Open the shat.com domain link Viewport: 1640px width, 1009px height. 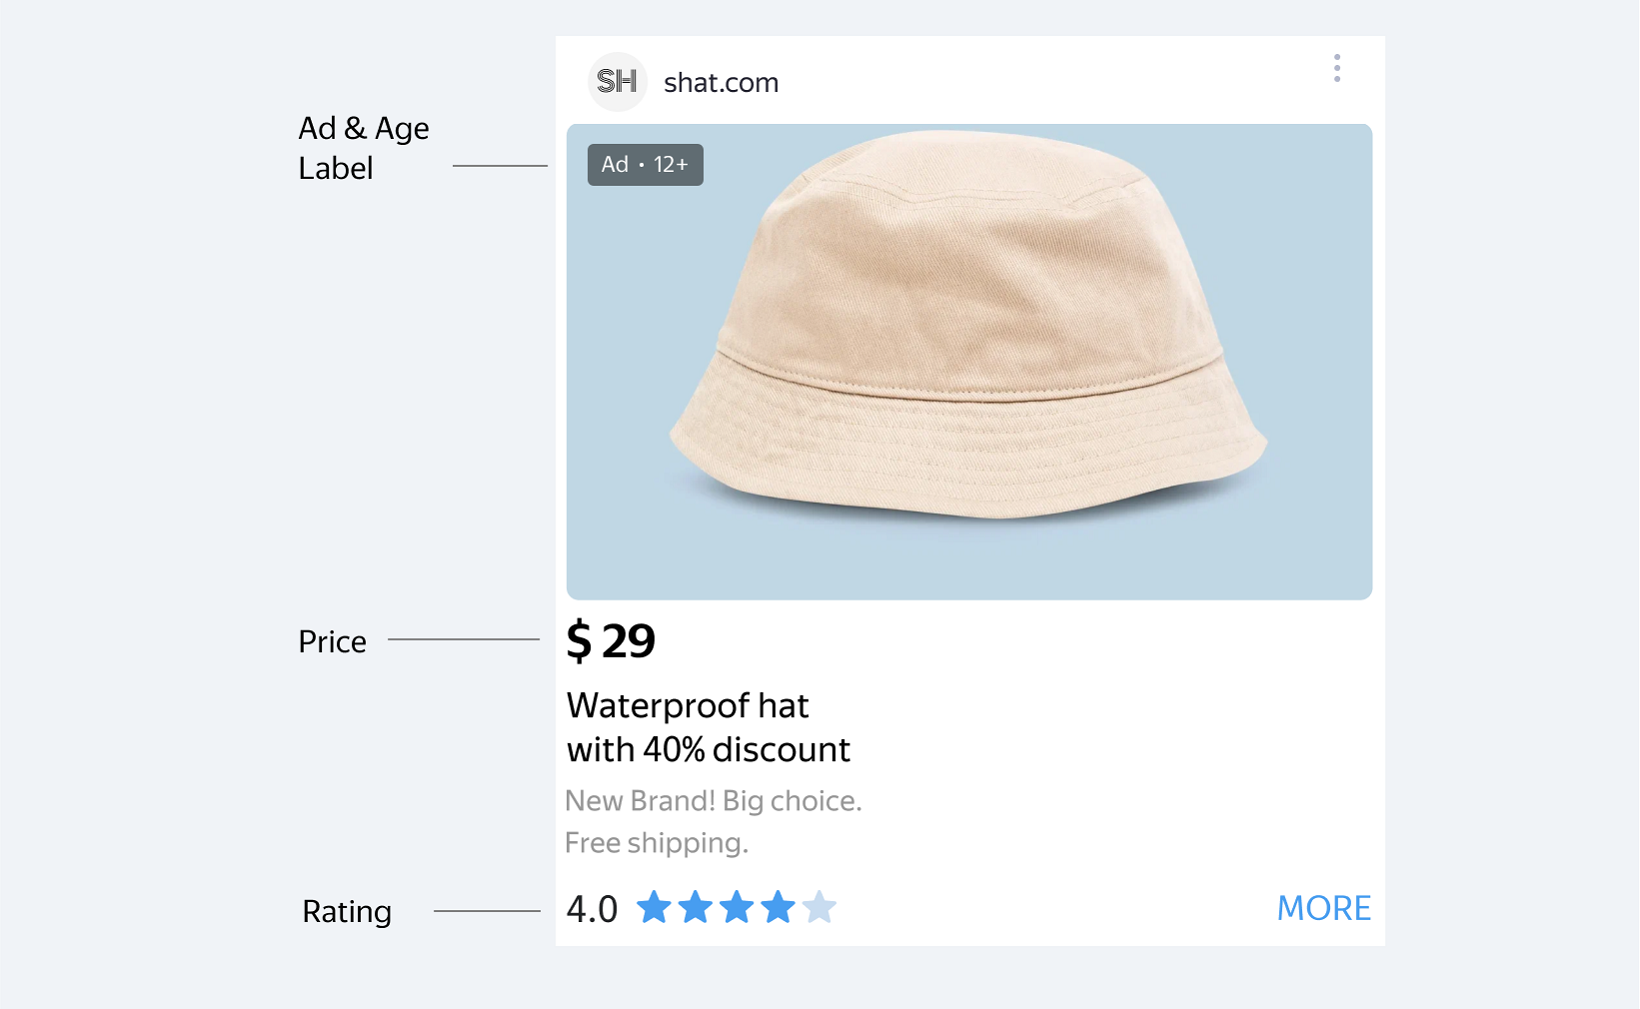(x=721, y=83)
